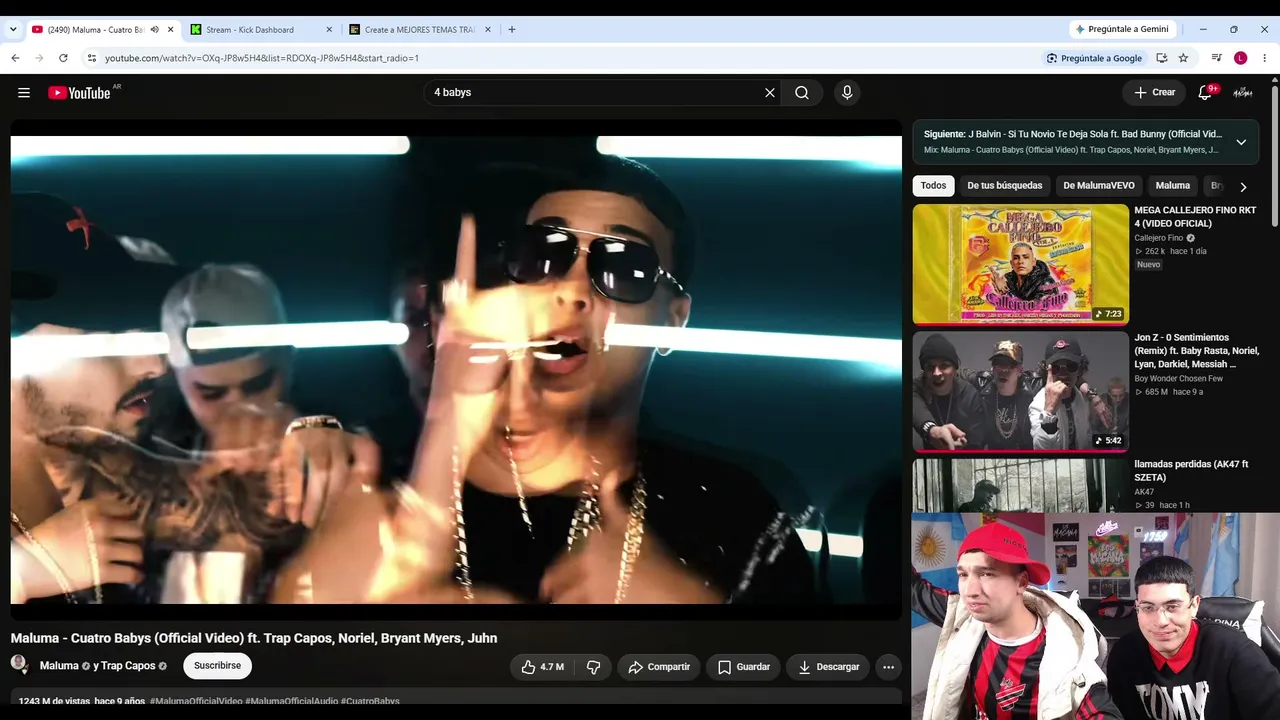Reload the current page
This screenshot has width=1280, height=720.
[x=63, y=58]
